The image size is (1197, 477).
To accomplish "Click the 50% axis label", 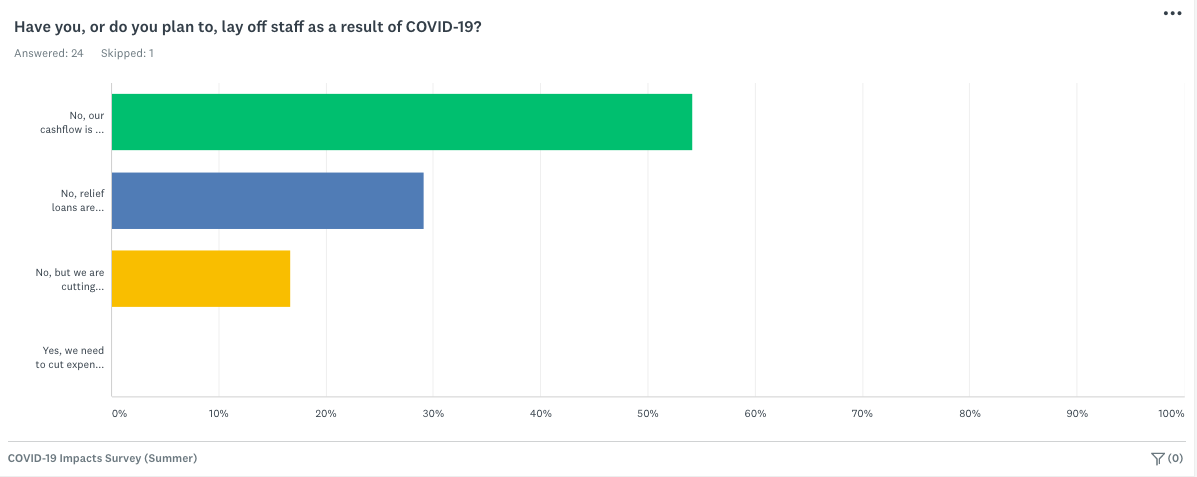I will 647,414.
